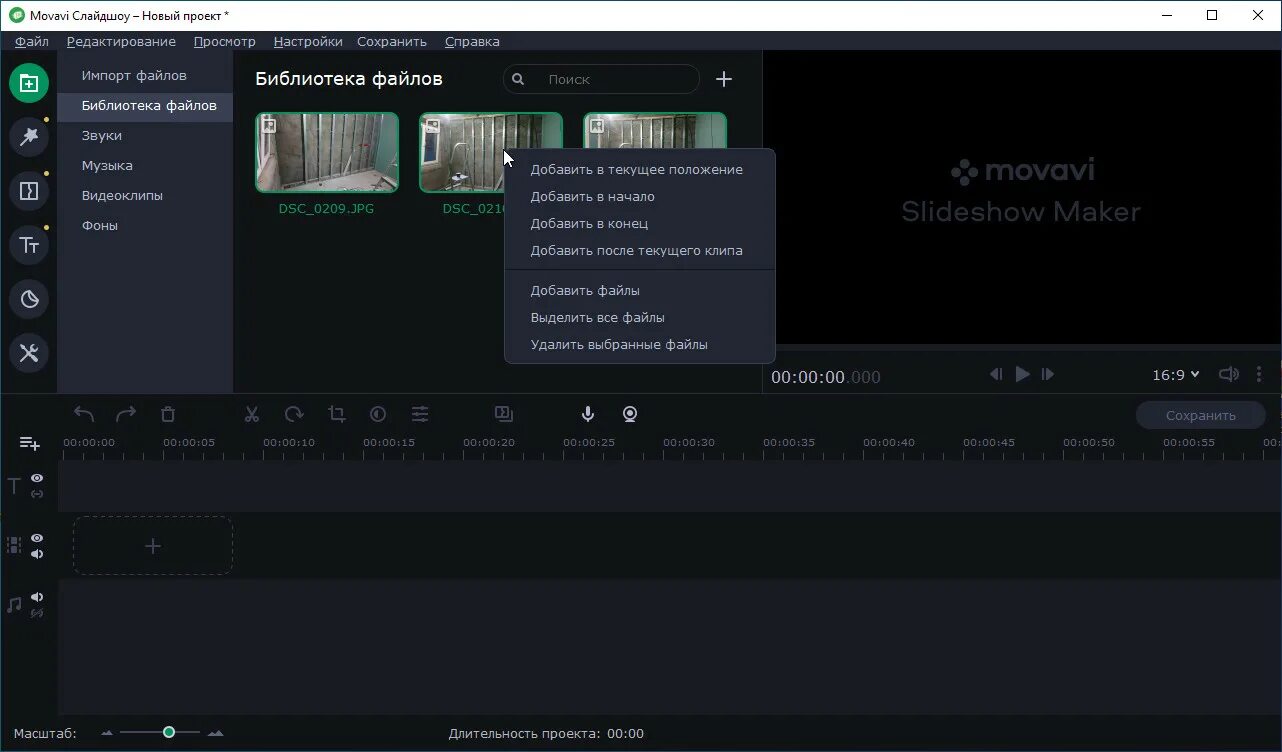Click the zoom in timeline icon

coord(215,733)
